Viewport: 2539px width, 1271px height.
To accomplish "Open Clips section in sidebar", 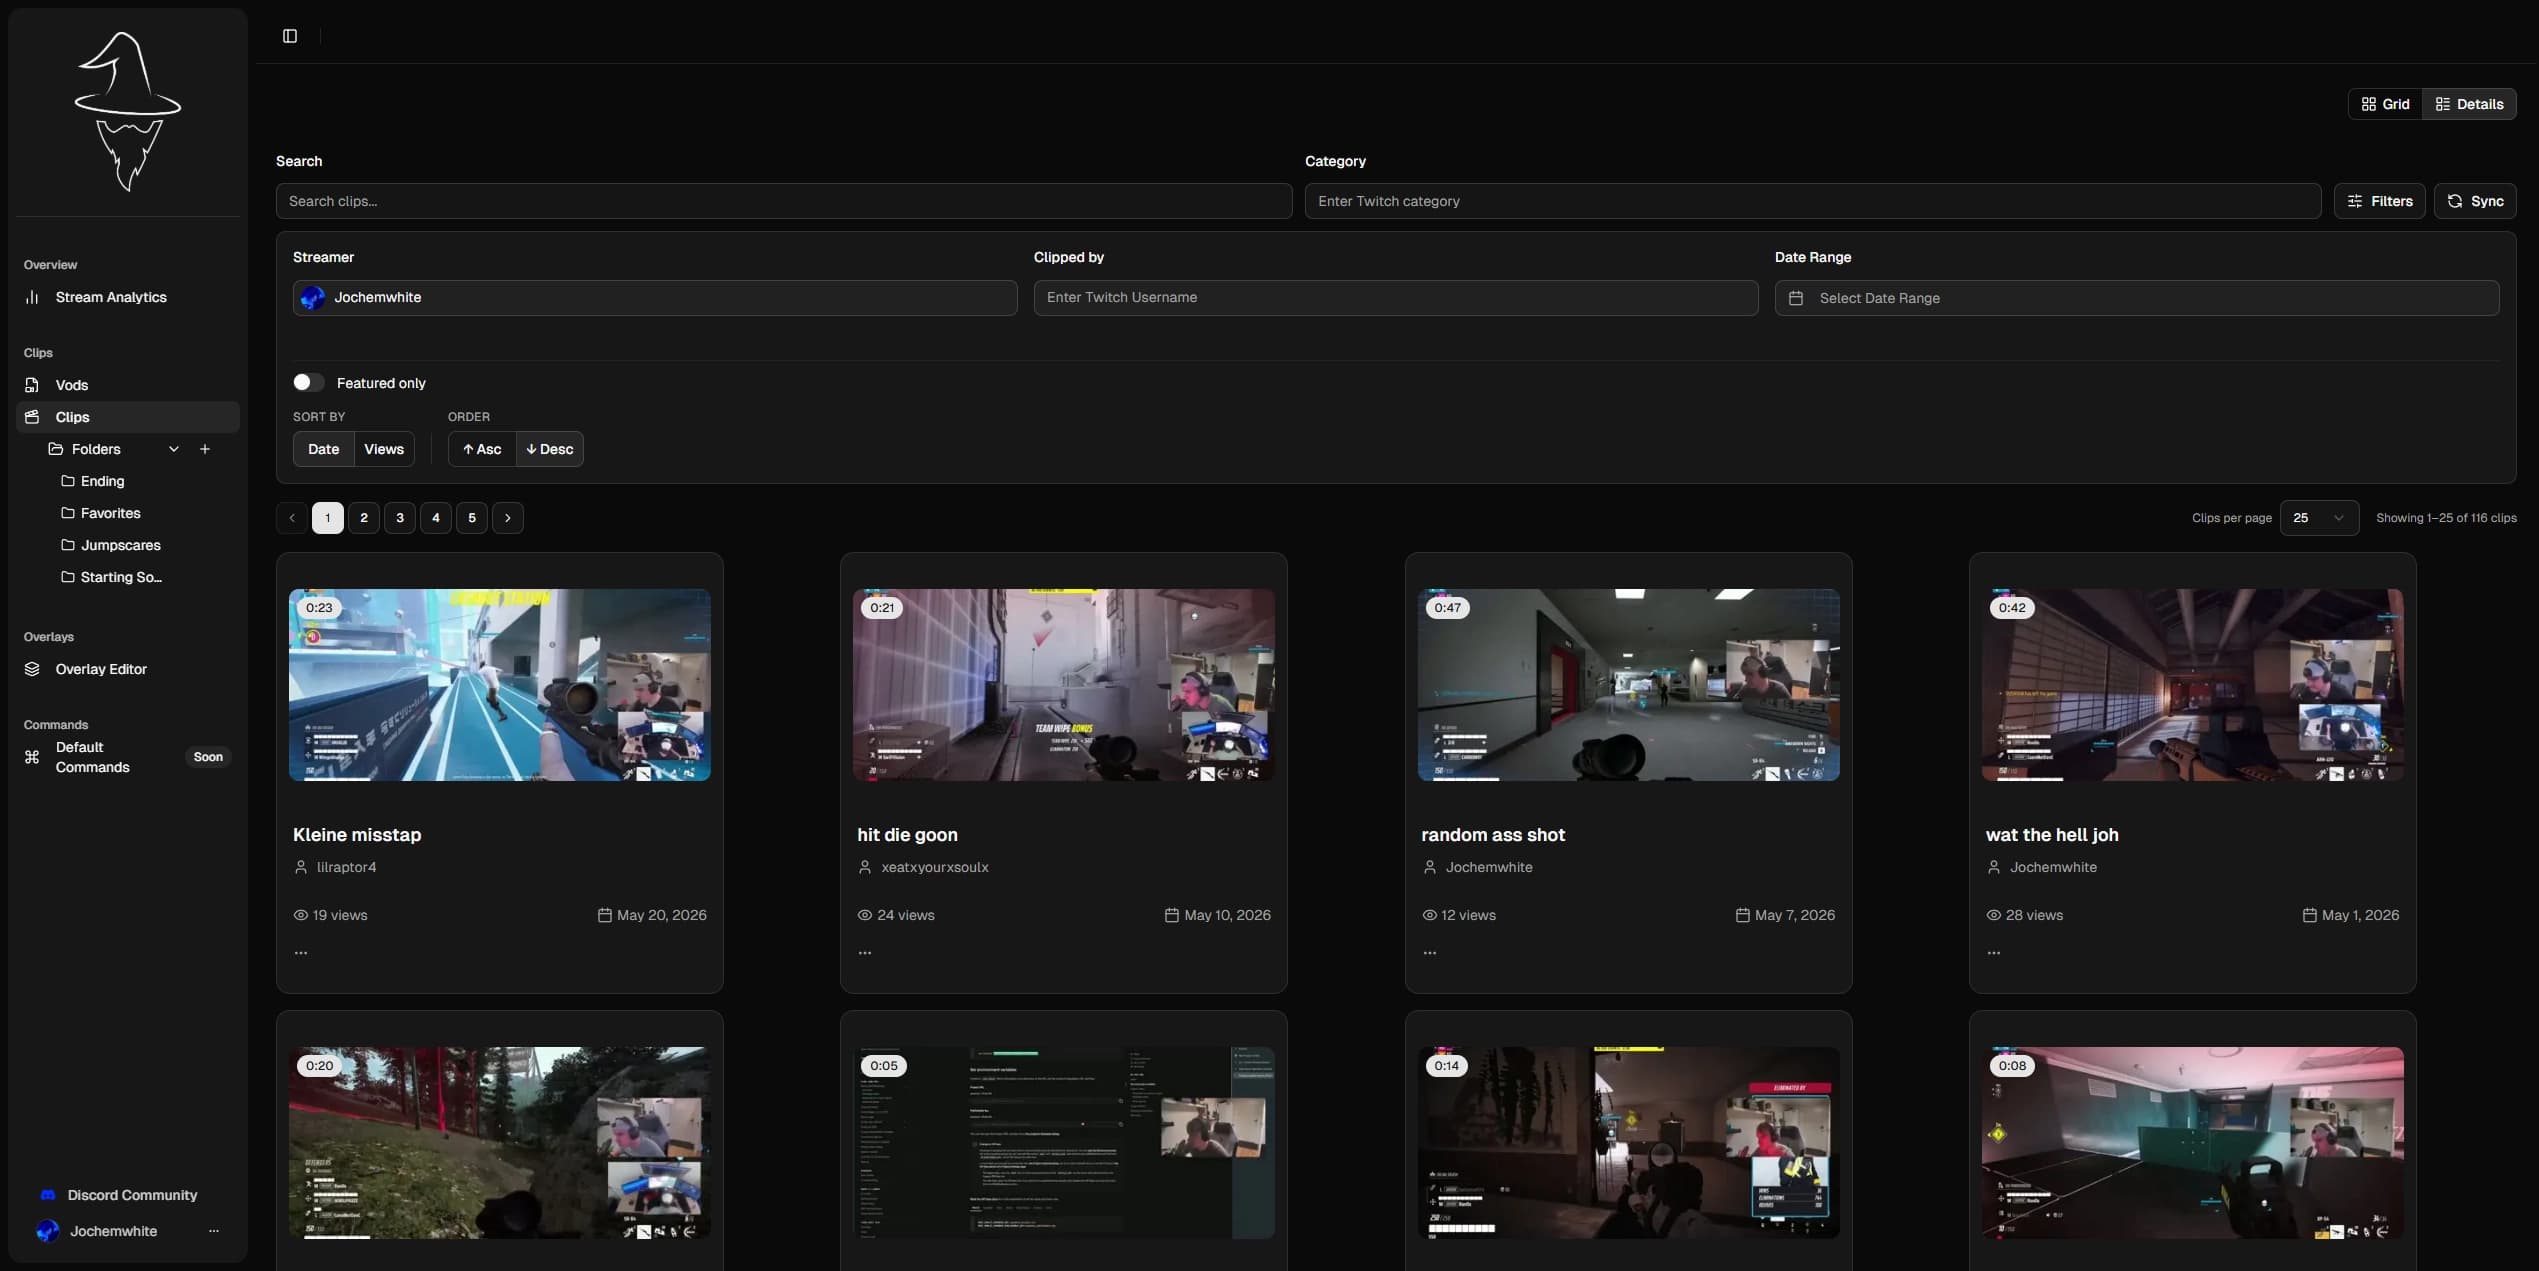I will click(x=128, y=417).
